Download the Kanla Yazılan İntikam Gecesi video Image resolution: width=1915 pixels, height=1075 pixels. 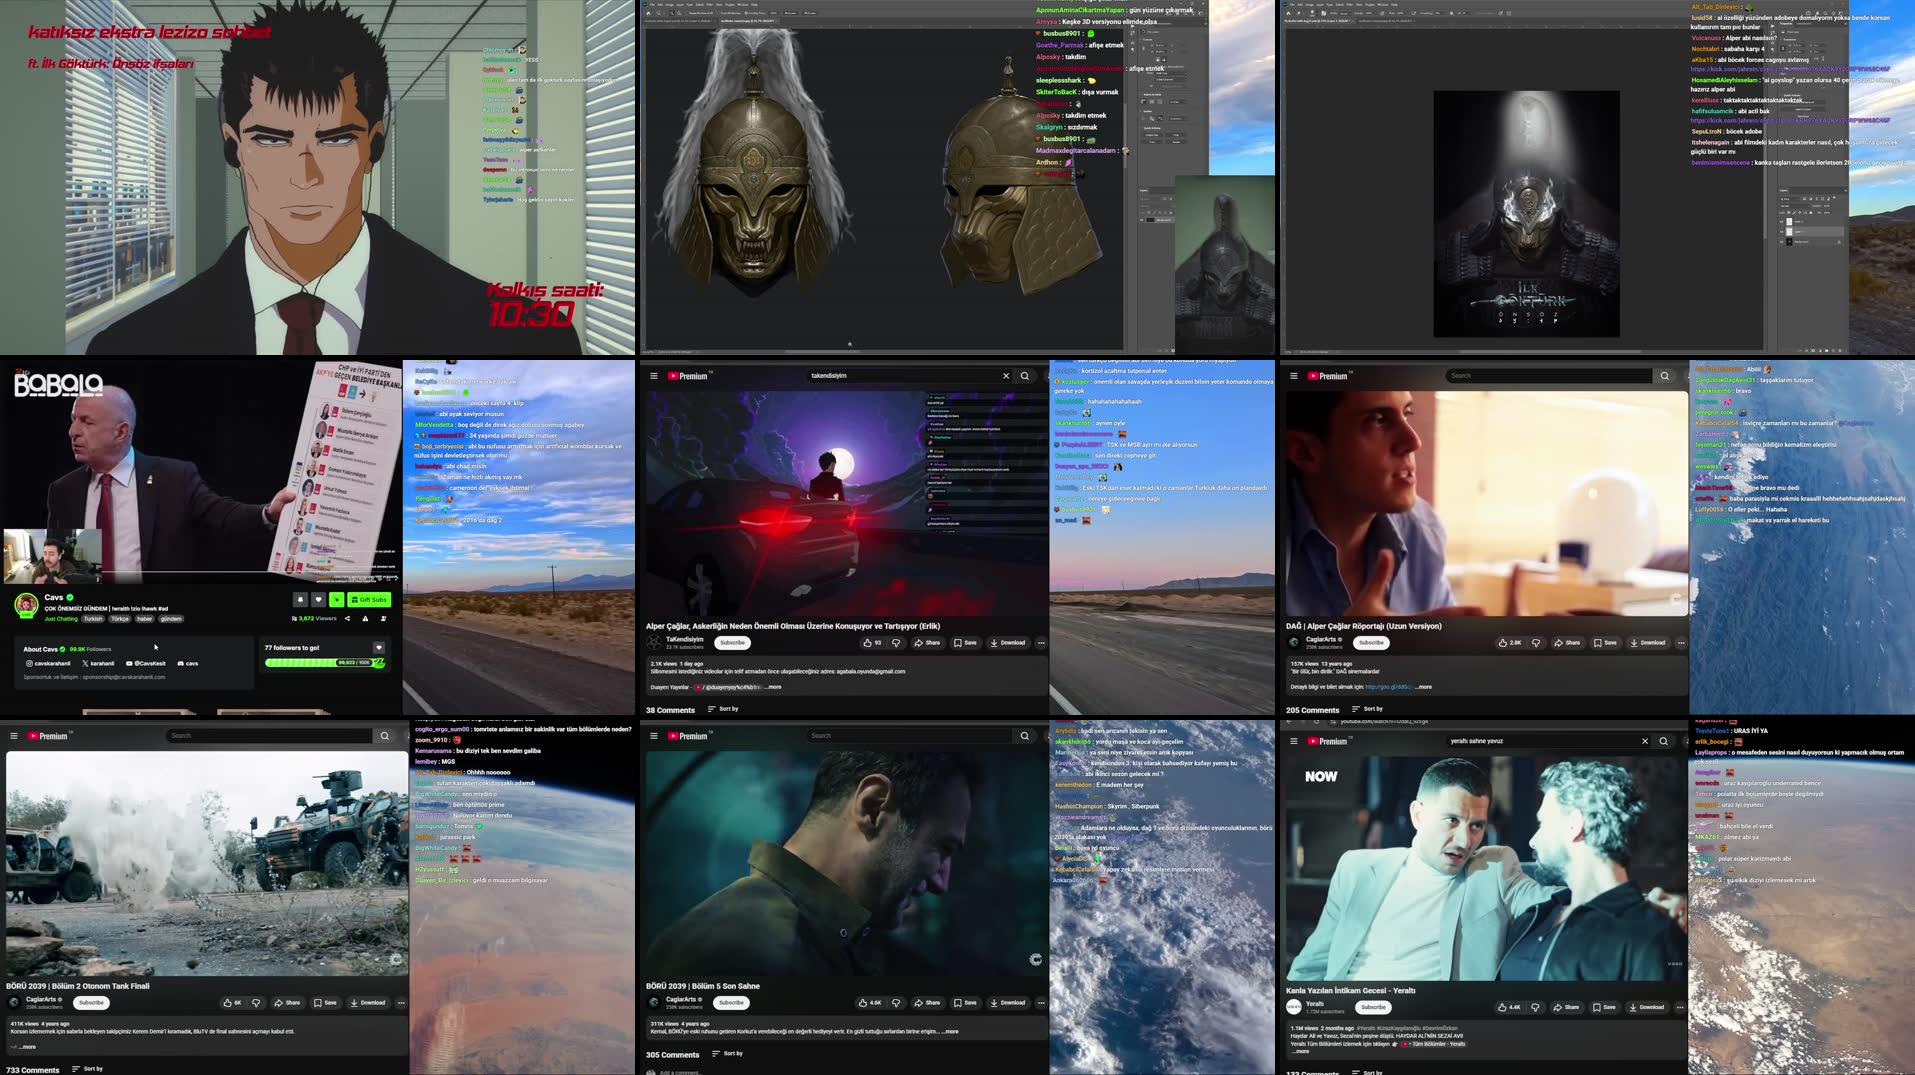click(1647, 1007)
